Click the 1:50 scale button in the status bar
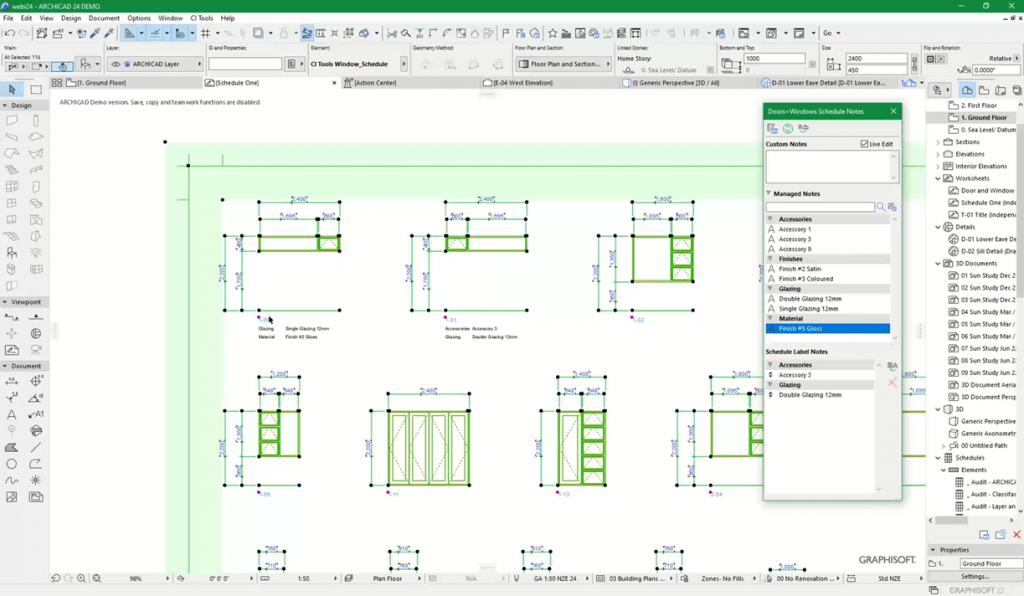1024x596 pixels. pos(303,578)
